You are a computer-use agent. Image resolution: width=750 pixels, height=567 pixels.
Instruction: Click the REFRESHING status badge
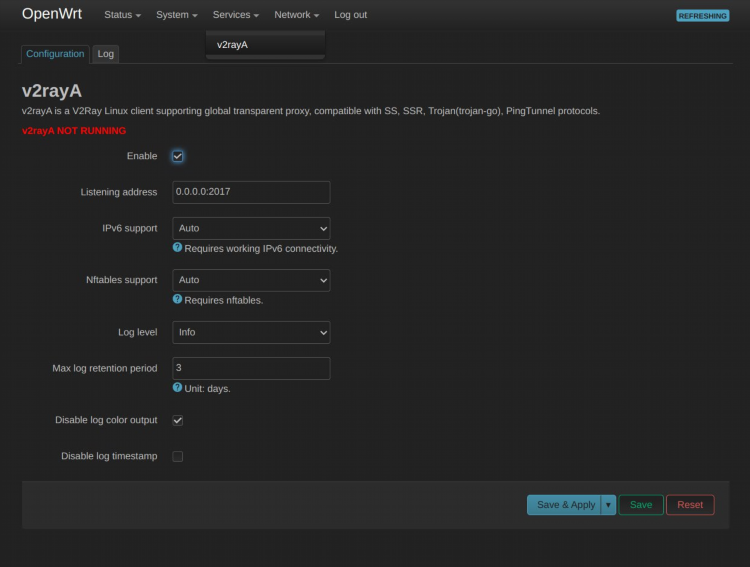tap(703, 16)
